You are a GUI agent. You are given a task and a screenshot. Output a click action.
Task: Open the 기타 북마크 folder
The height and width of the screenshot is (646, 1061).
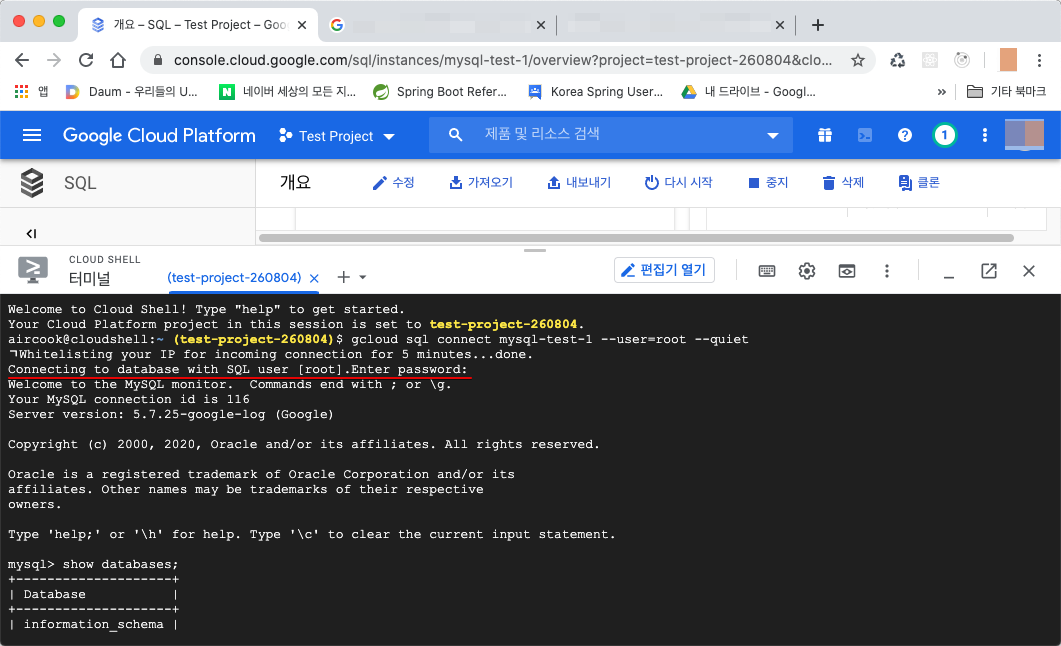tap(1006, 91)
